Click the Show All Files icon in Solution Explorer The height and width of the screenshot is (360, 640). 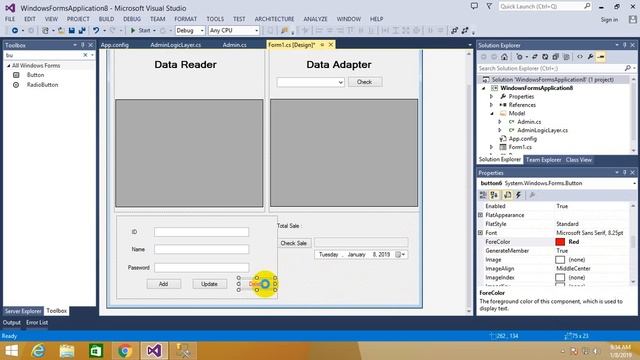[566, 57]
